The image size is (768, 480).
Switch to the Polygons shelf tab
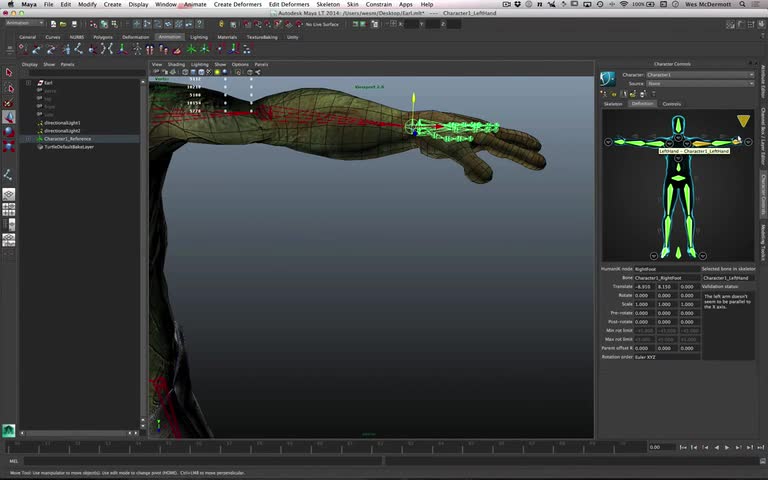coord(103,37)
